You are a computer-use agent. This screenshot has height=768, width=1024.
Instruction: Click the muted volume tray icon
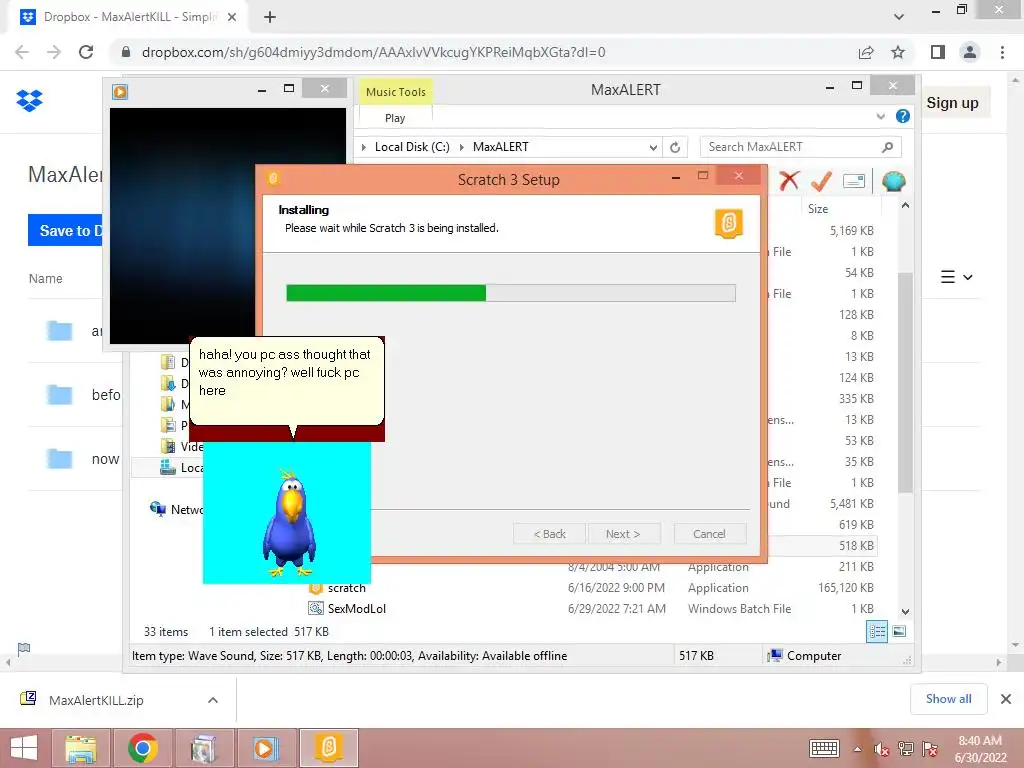pos(881,749)
